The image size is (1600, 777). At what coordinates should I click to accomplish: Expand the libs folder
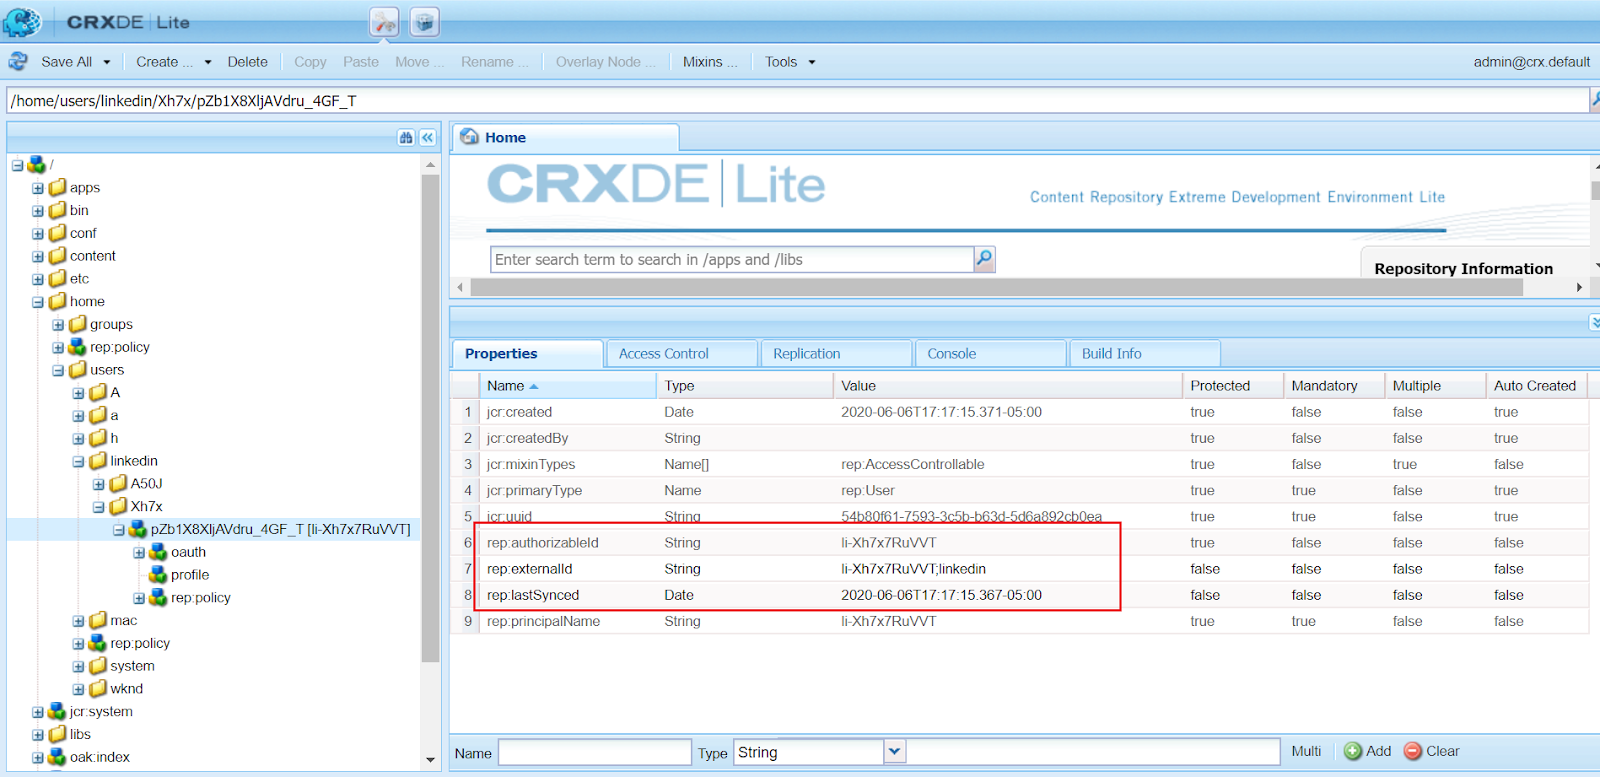tap(38, 735)
